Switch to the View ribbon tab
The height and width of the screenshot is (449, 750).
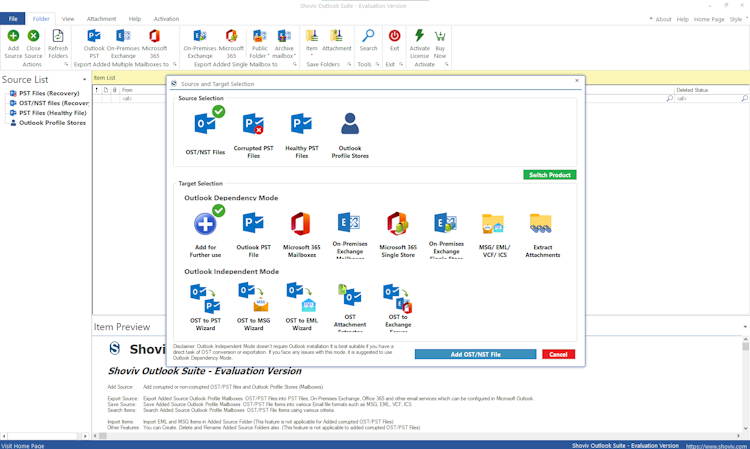point(68,19)
